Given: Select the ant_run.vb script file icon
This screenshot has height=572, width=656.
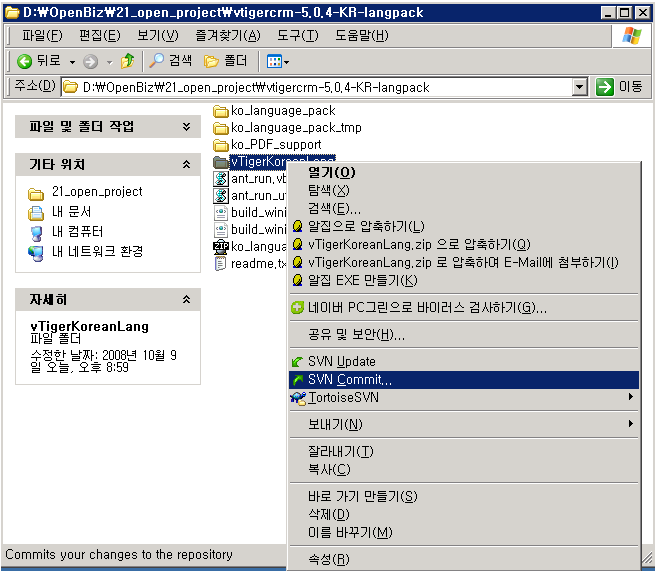Looking at the screenshot, I should [220, 179].
